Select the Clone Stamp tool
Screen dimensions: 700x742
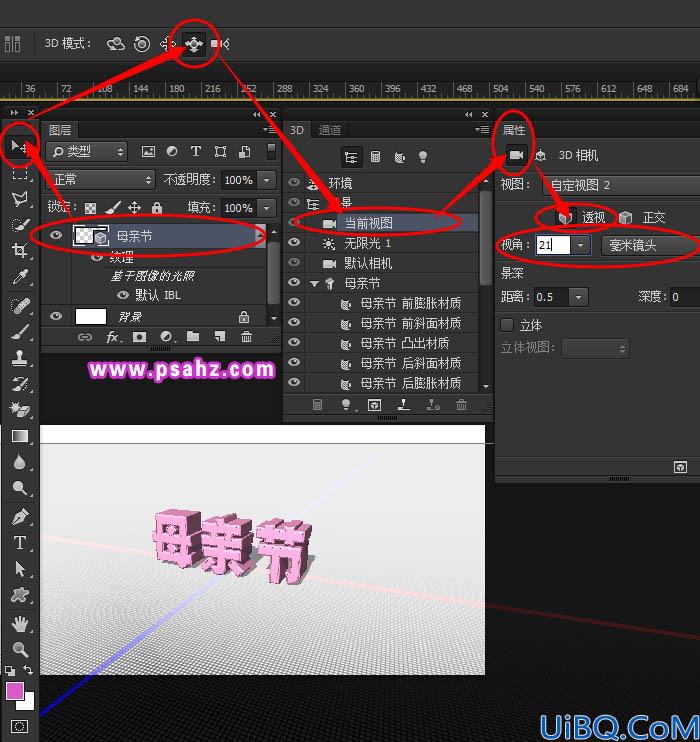19,358
